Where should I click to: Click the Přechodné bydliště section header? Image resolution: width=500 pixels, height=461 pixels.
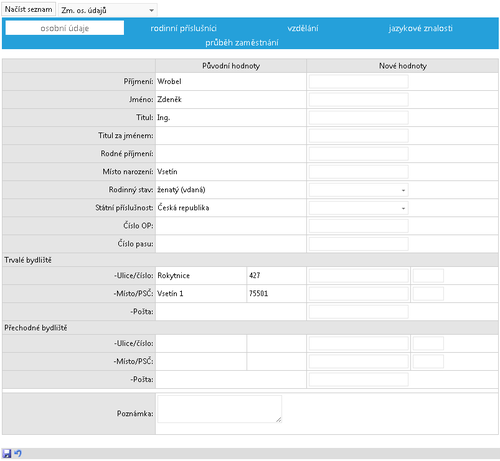36,328
